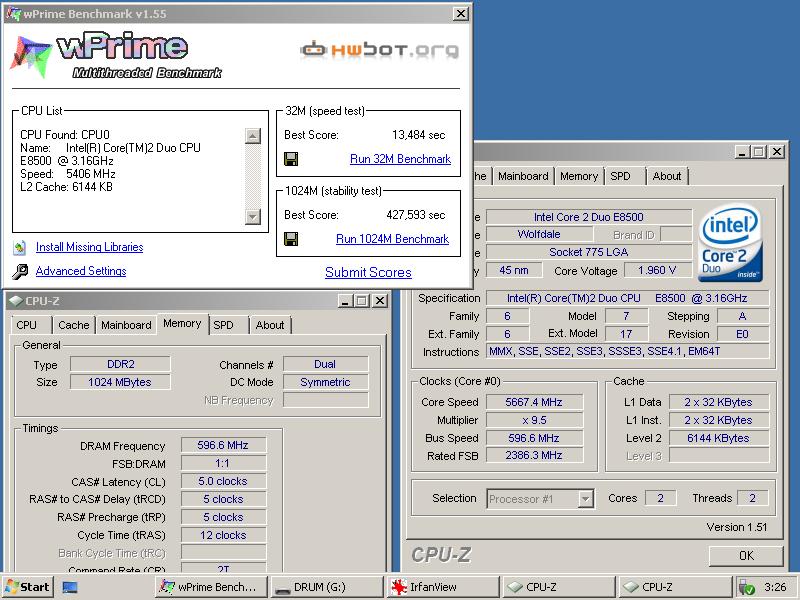Open Memory tab in the right CPU-Z window

click(x=579, y=176)
